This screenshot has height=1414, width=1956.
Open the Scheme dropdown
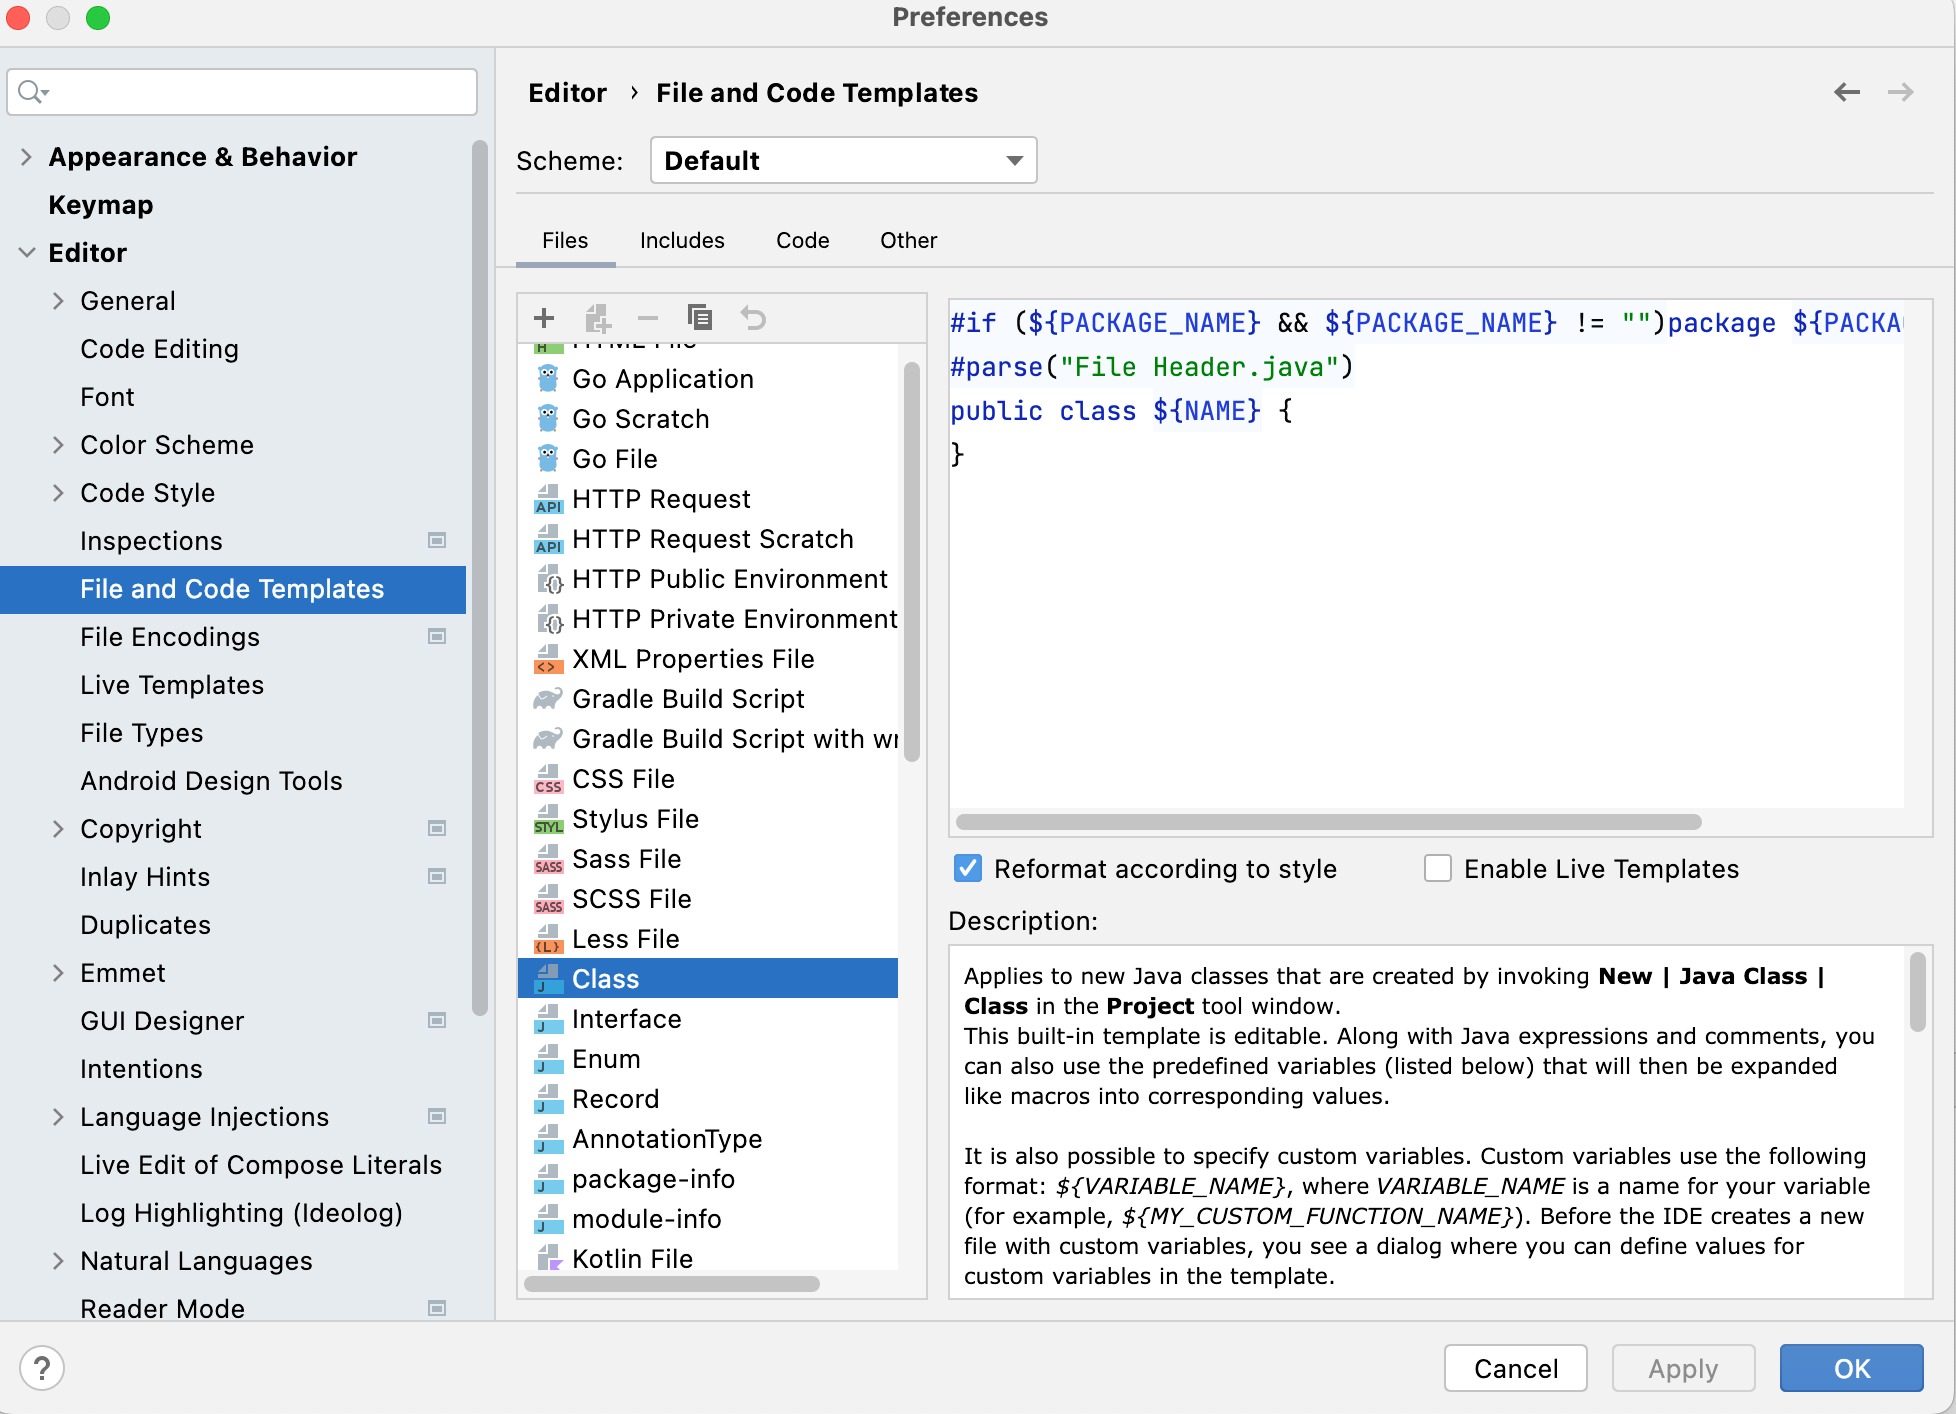tap(843, 160)
